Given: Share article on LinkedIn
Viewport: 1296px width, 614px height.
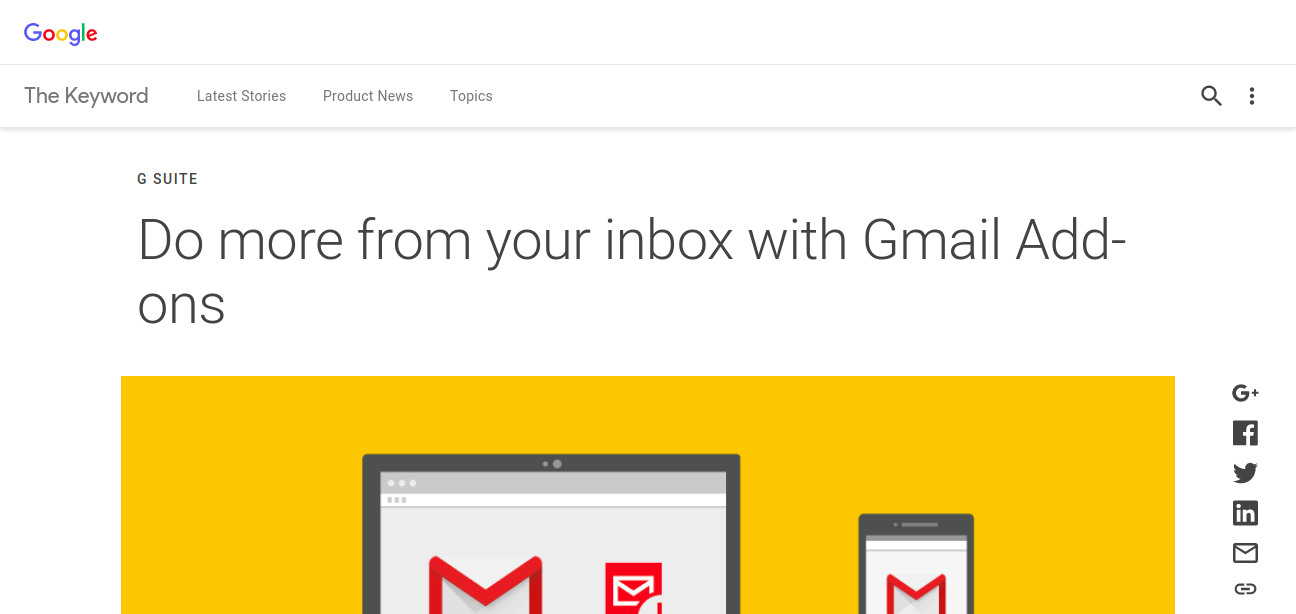Looking at the screenshot, I should pos(1245,513).
